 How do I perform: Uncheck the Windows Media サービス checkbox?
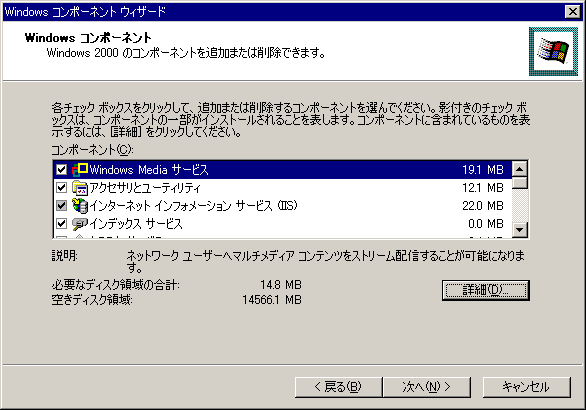point(61,170)
